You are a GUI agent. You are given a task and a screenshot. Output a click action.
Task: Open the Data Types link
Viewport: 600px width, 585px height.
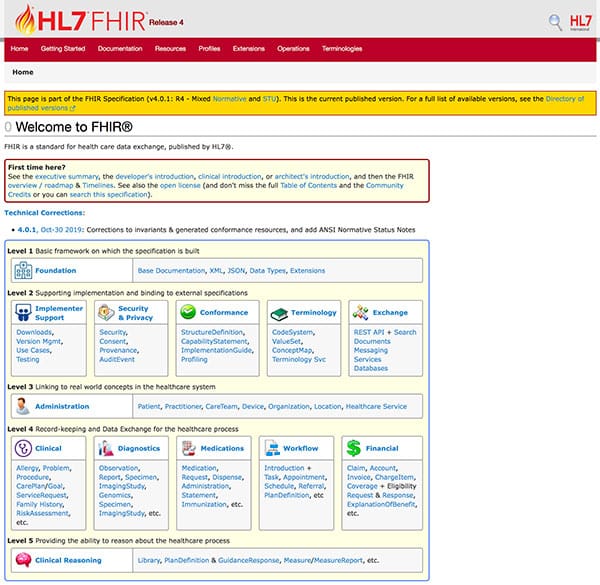267,271
